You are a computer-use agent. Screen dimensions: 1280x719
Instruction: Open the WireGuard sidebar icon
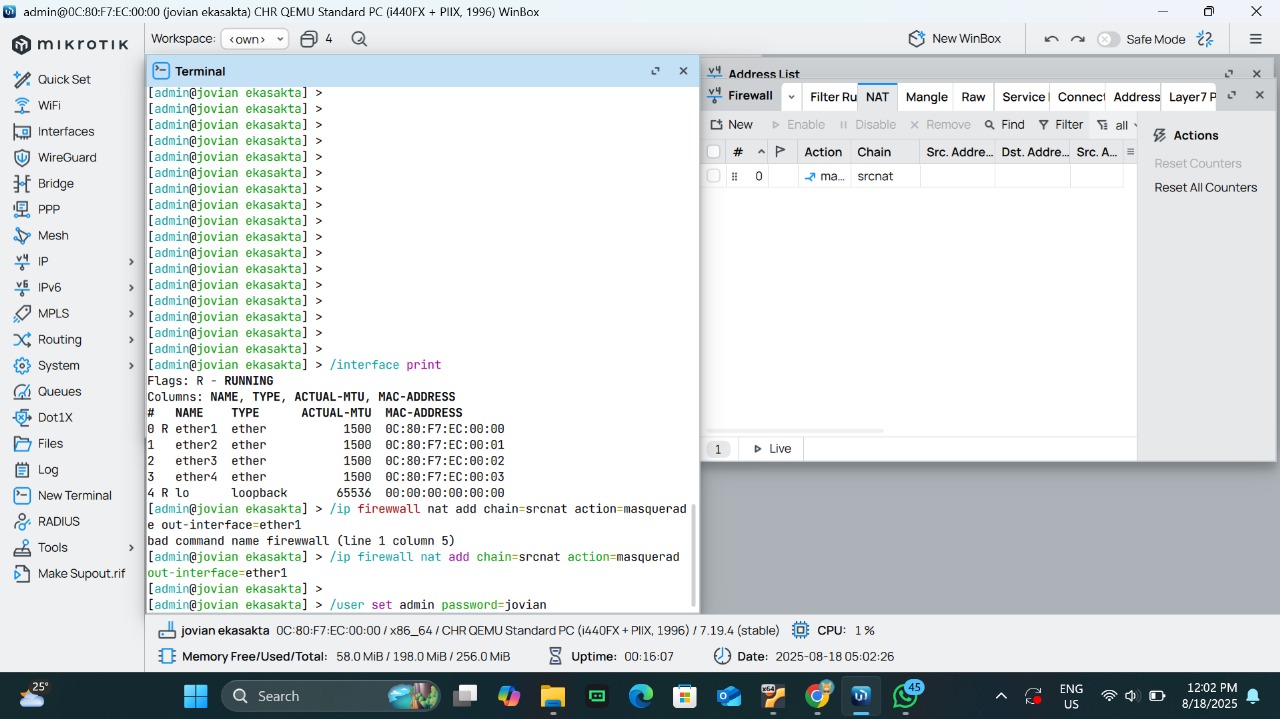[22, 158]
